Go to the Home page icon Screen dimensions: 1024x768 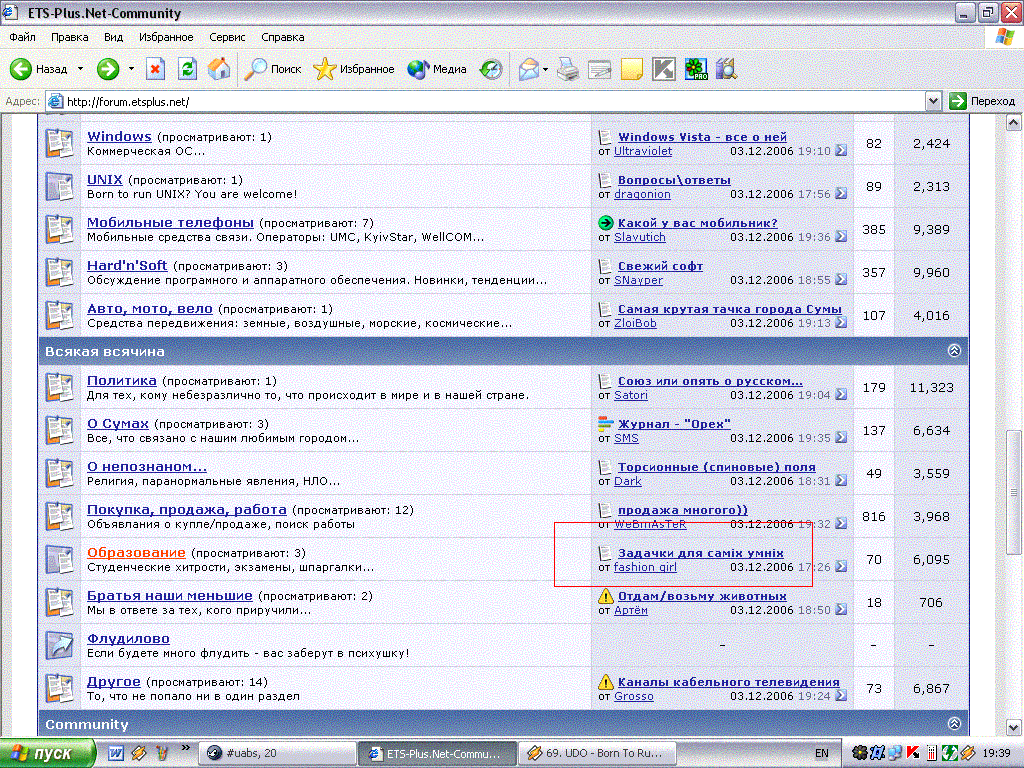pos(219,69)
